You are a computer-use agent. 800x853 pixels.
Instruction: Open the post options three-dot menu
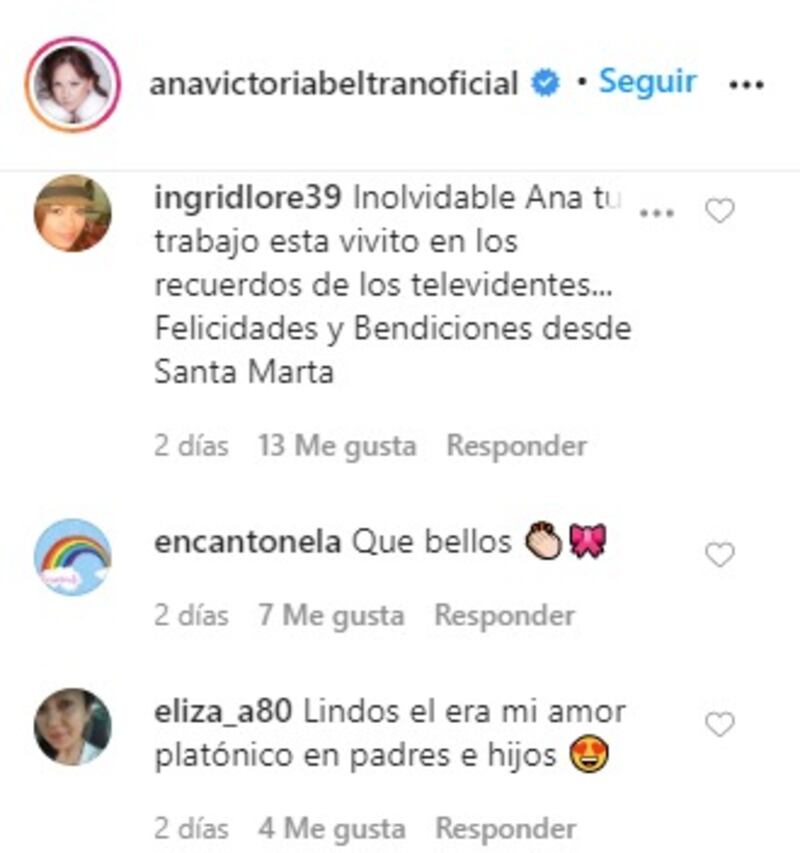[x=746, y=85]
